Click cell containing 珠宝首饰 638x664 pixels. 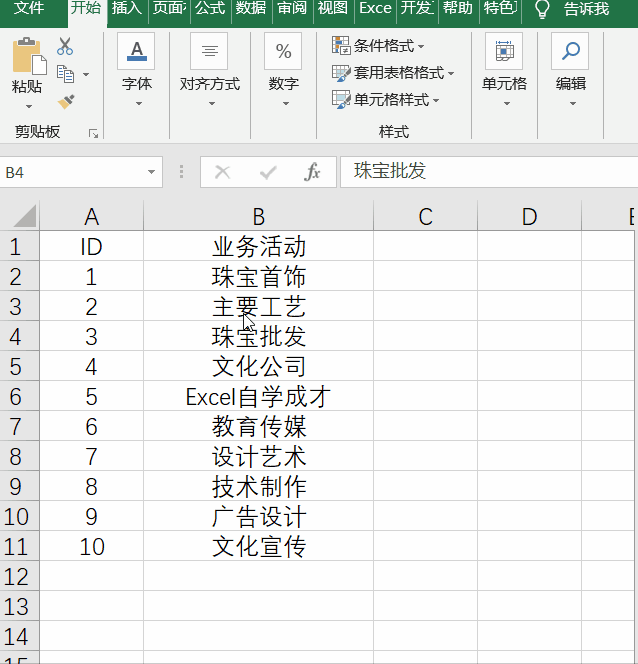(x=258, y=276)
